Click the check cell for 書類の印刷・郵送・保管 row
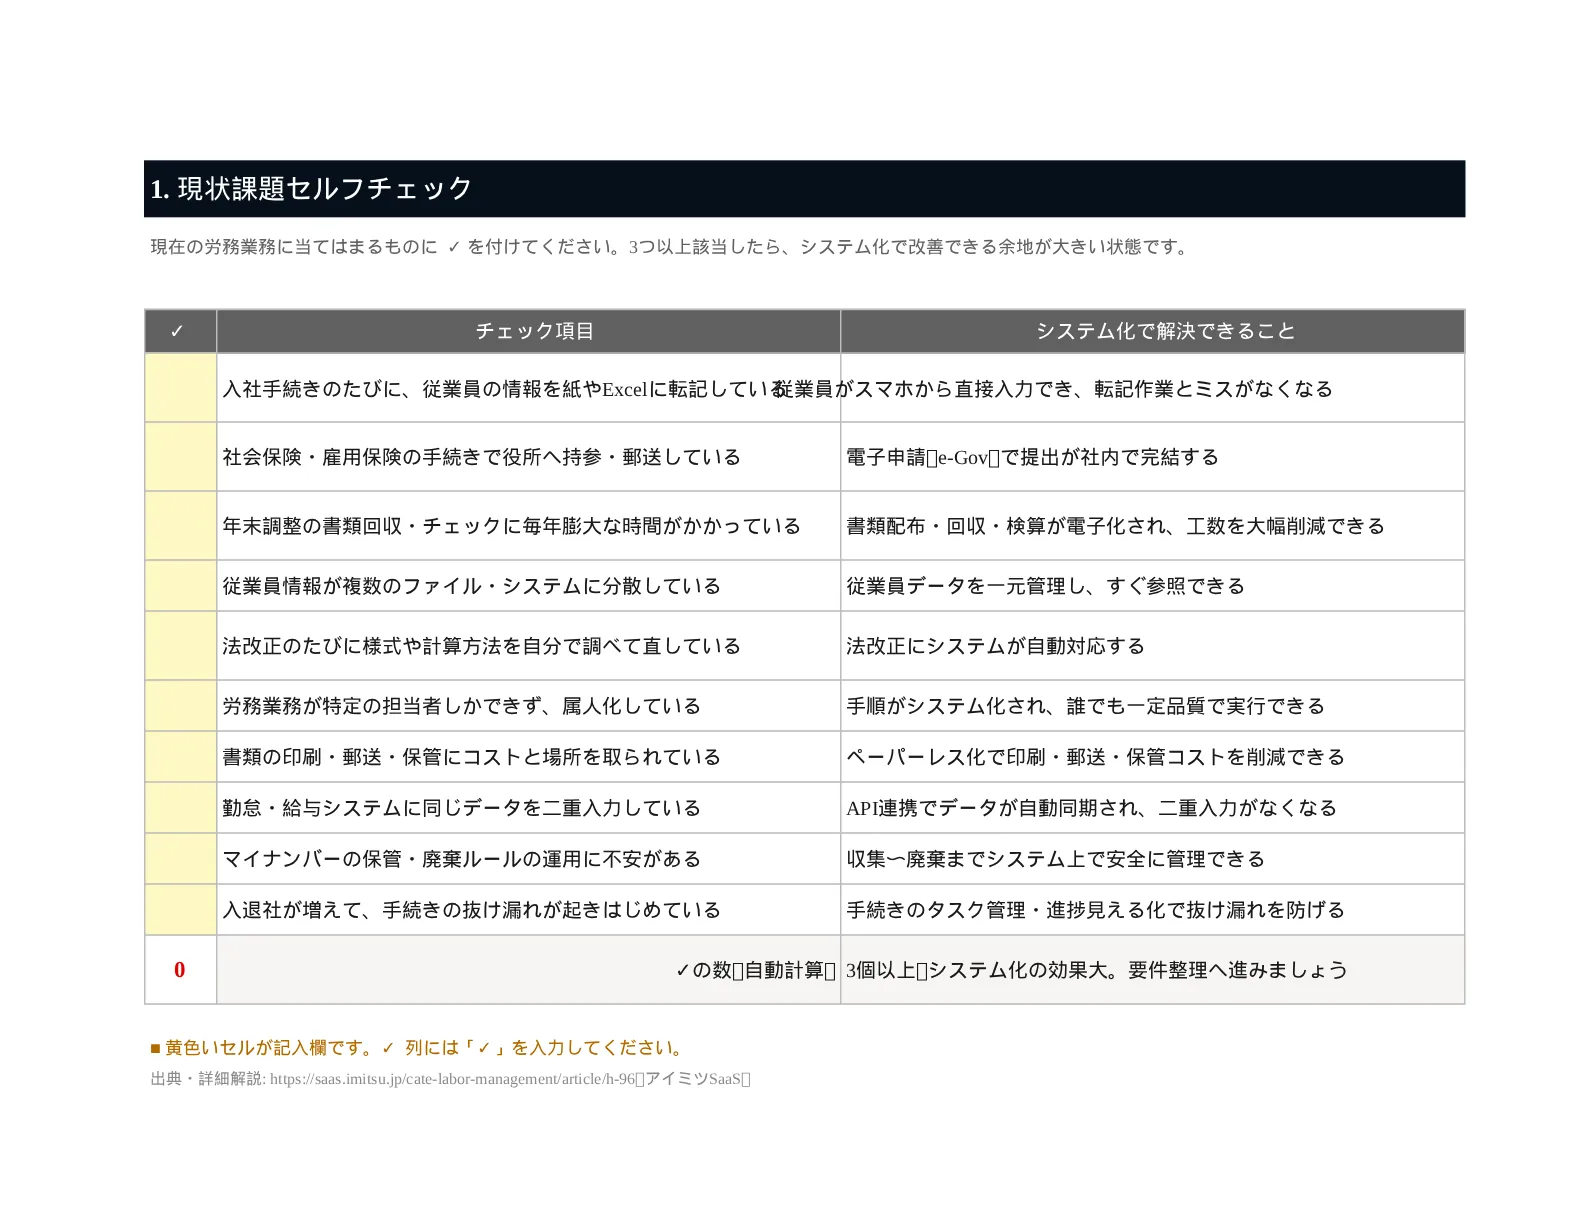Viewport: 1584px width, 1224px height. pyautogui.click(x=181, y=757)
